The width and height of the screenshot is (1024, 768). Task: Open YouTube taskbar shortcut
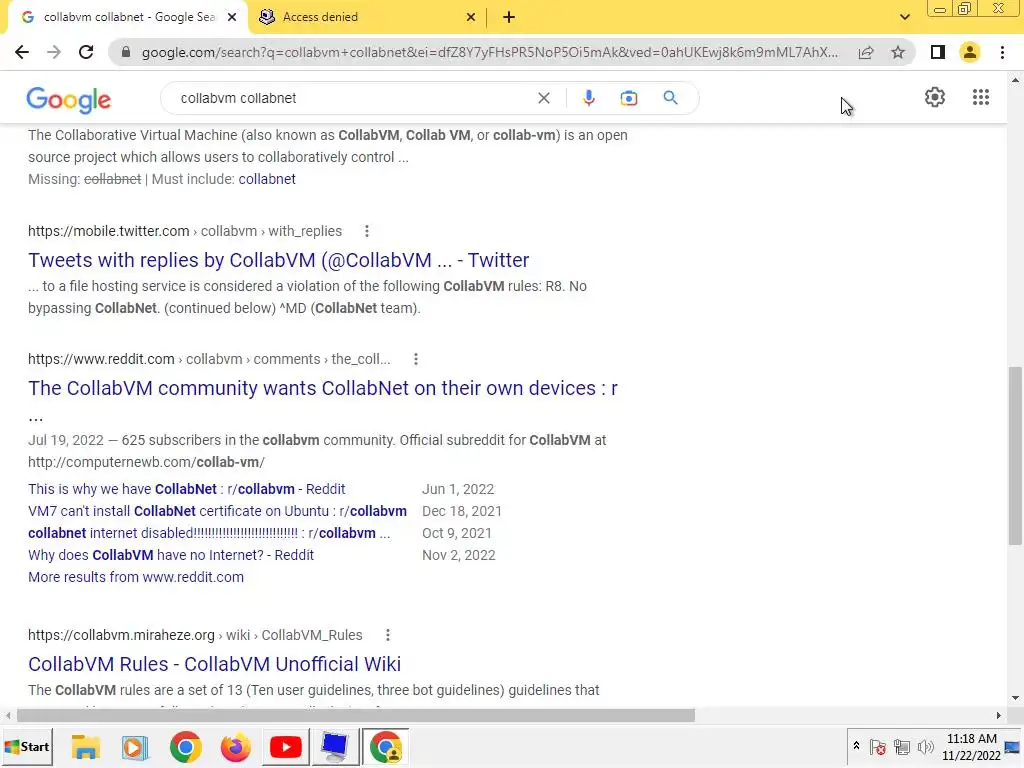285,746
